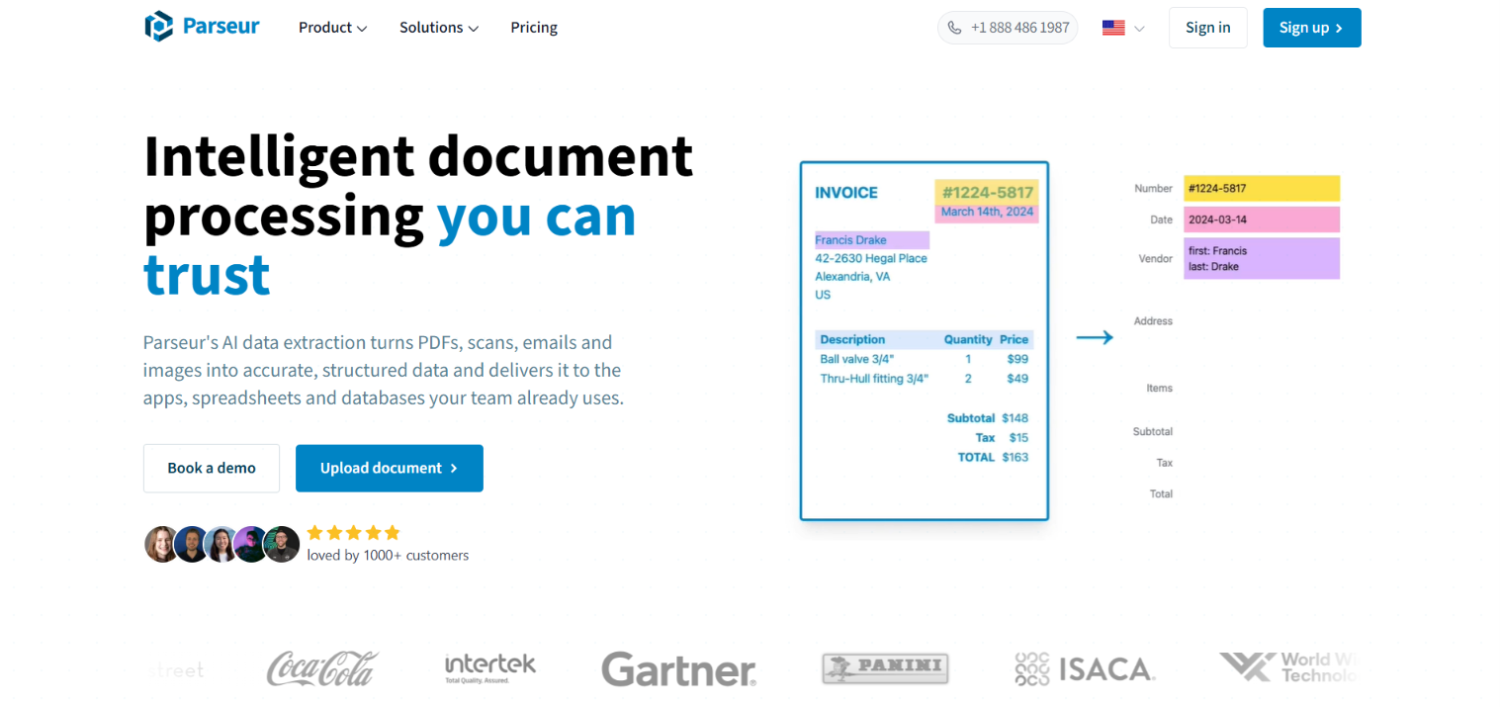Click the 'Address' field label

[x=1153, y=321]
